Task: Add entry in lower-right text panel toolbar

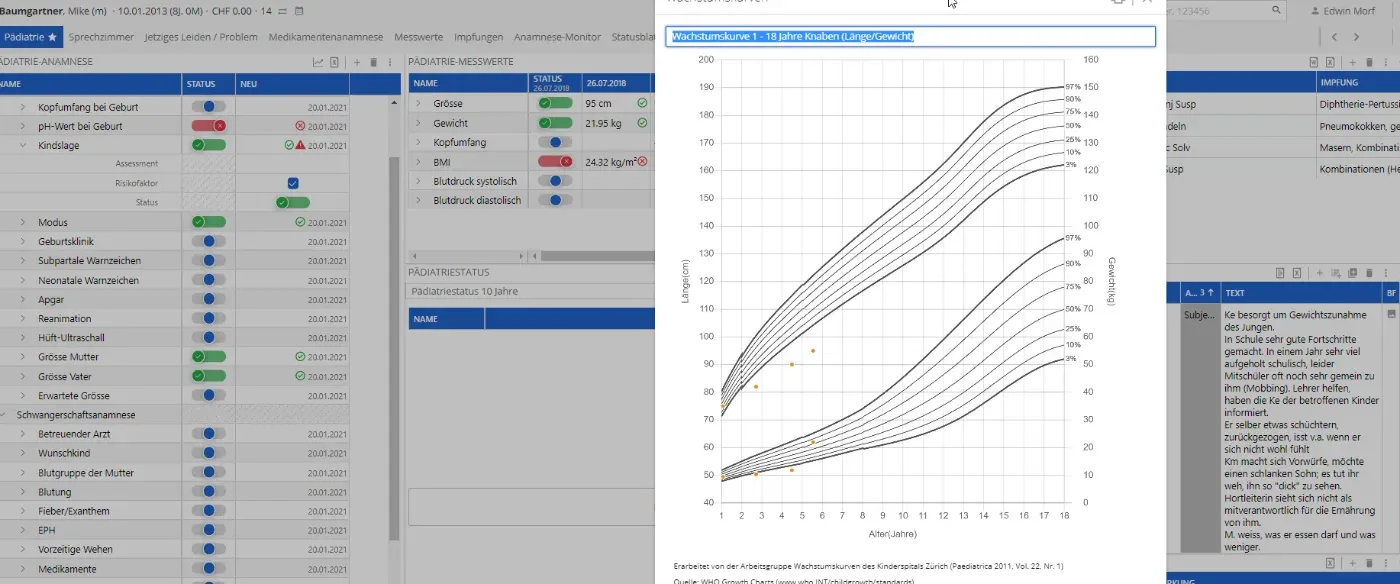Action: tap(1320, 272)
